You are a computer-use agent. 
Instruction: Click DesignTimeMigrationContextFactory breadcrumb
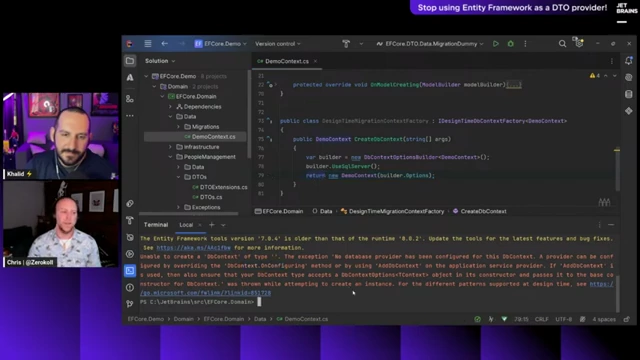[x=396, y=211]
